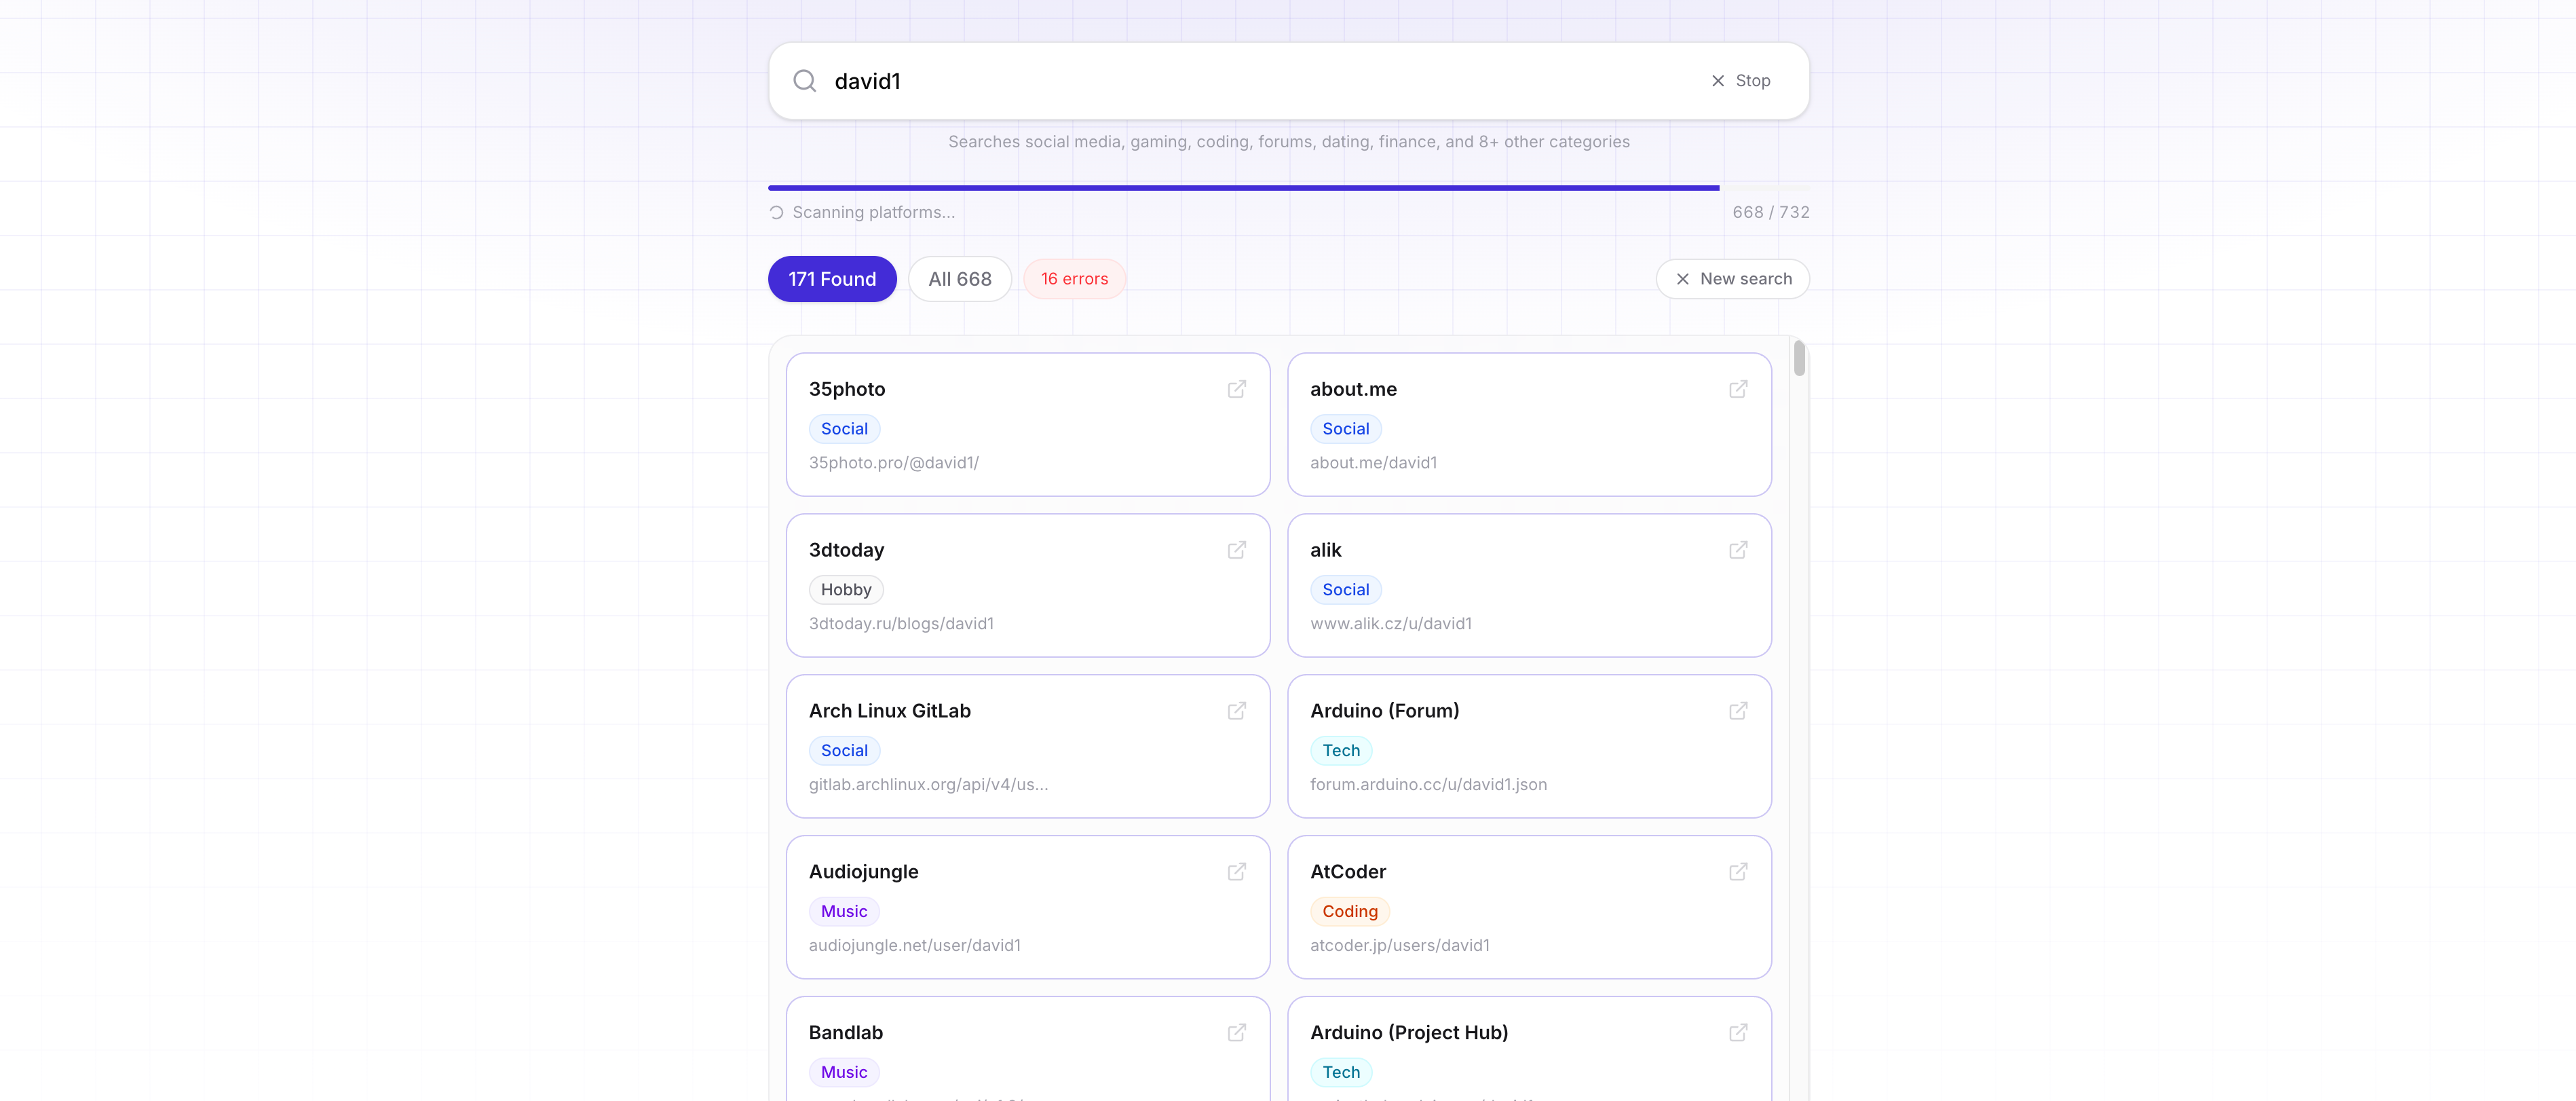This screenshot has width=2576, height=1101.
Task: Select the Arduino (Forum) card title
Action: pos(1384,711)
